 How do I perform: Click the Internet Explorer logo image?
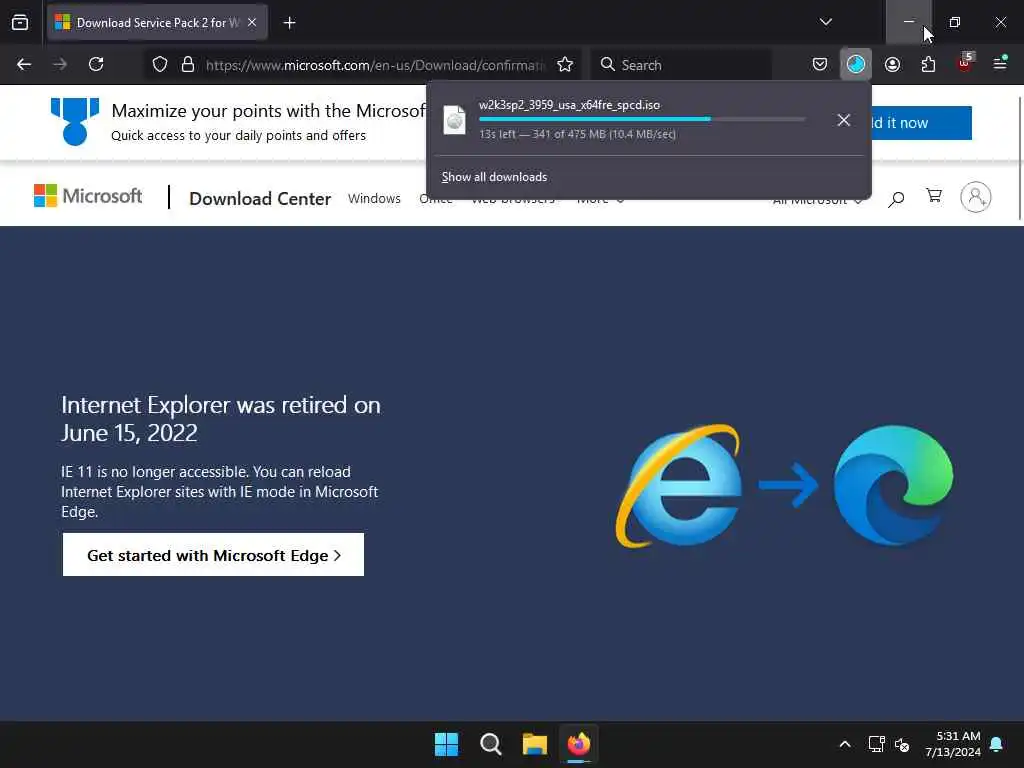[x=679, y=485]
